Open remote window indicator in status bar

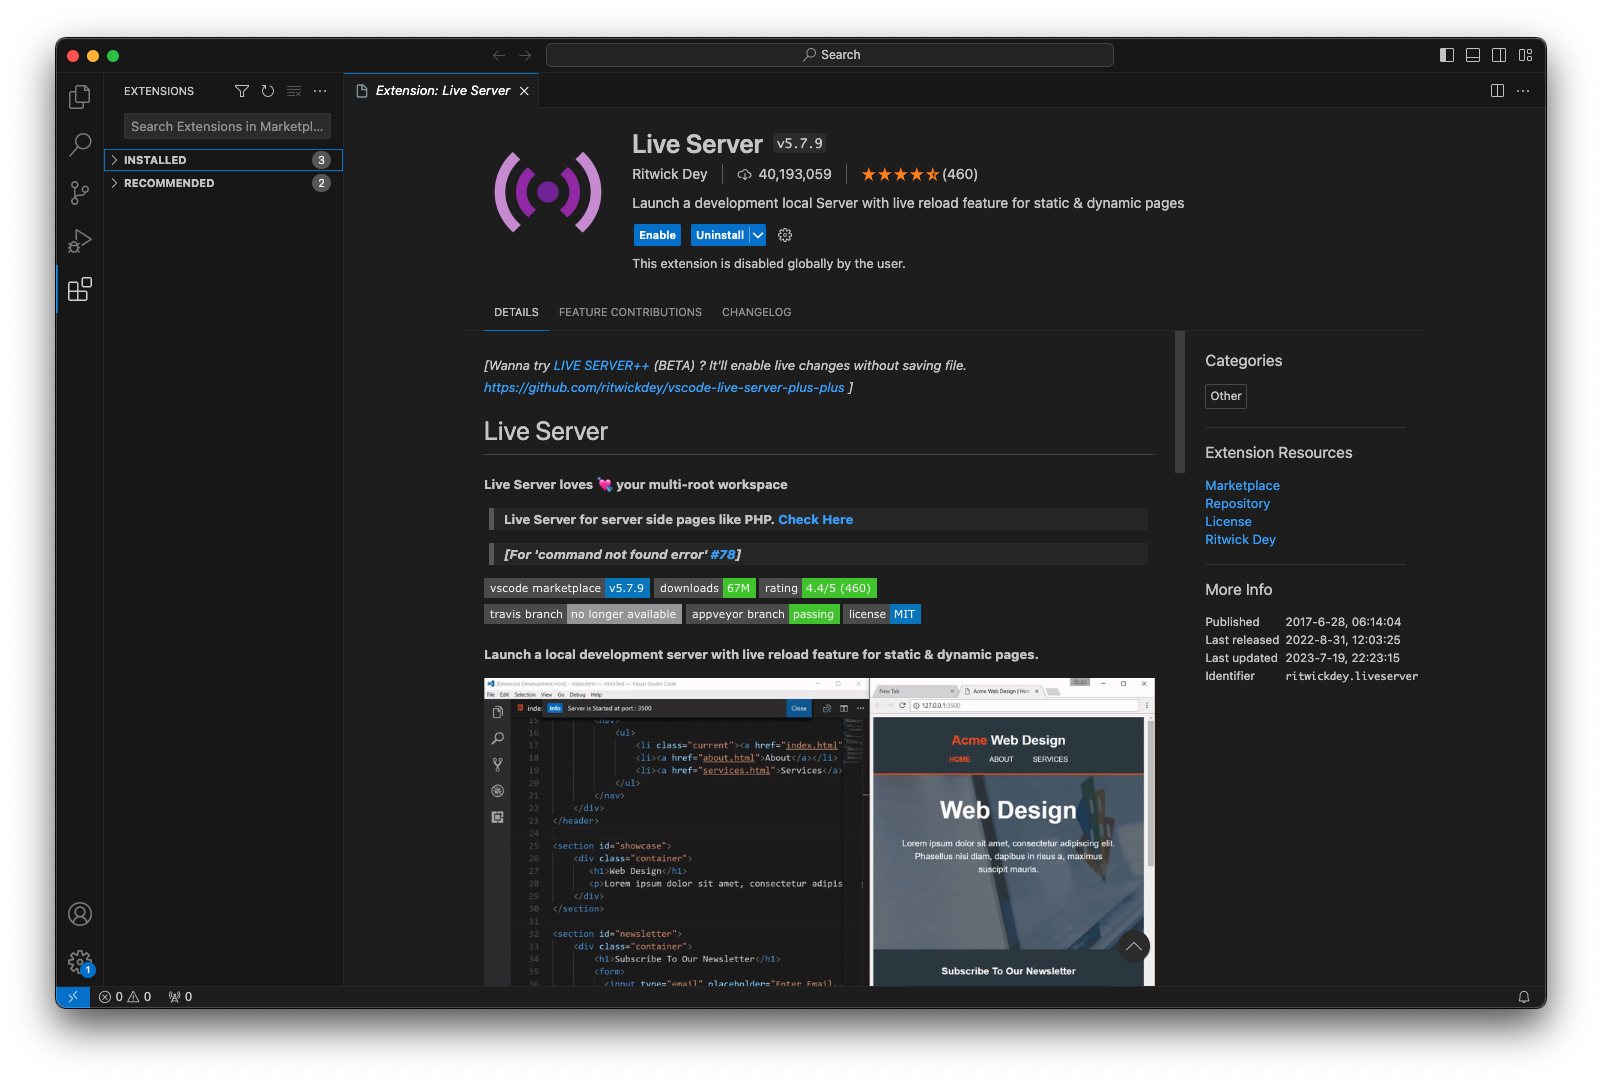[73, 997]
